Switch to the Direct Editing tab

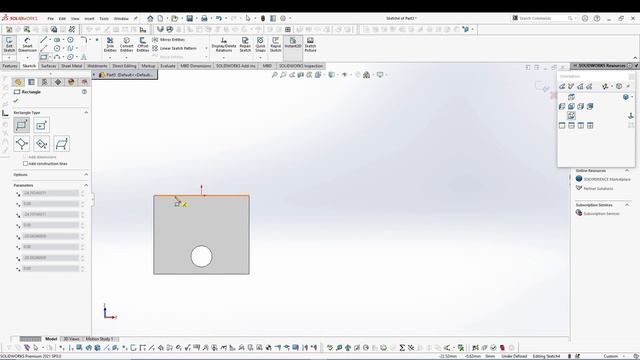click(x=124, y=66)
